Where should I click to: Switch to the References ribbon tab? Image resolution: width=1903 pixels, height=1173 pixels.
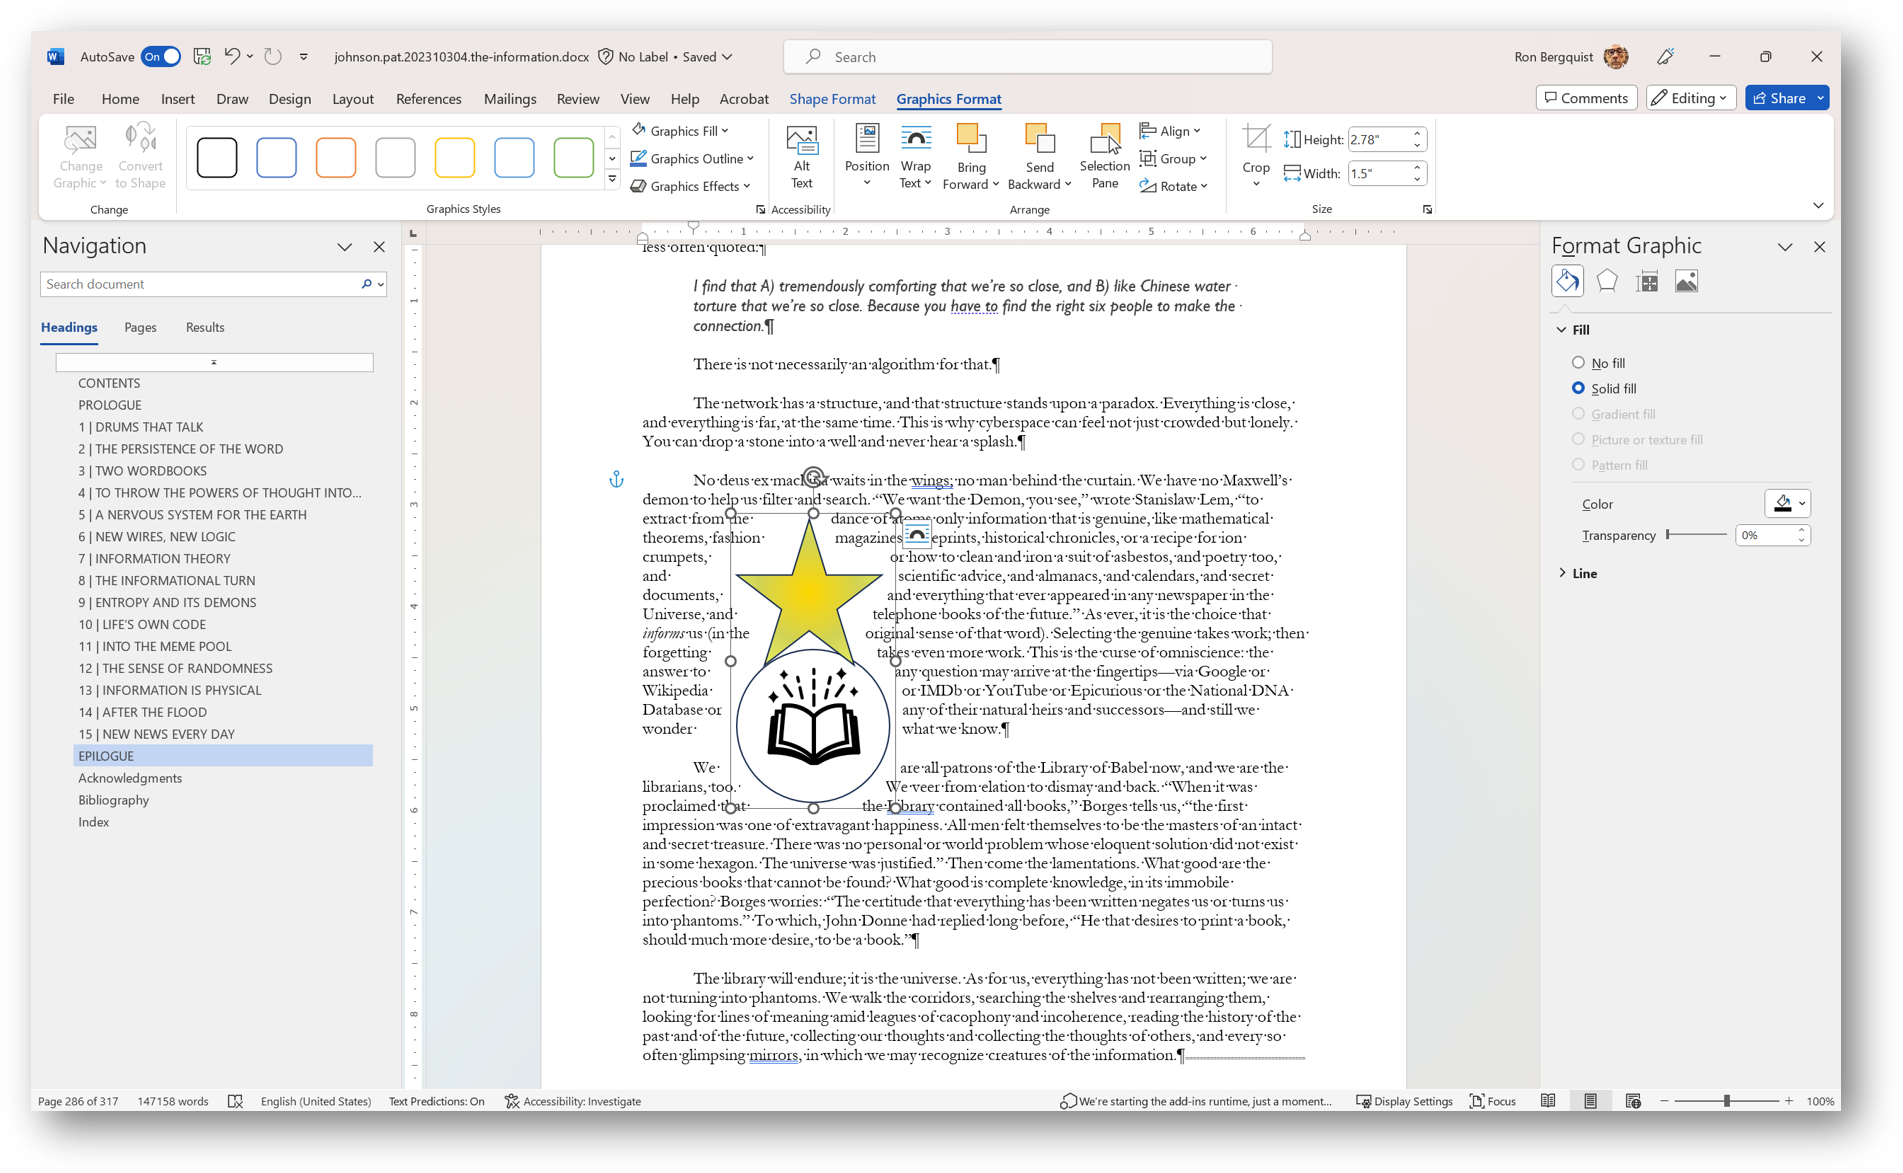pos(428,98)
